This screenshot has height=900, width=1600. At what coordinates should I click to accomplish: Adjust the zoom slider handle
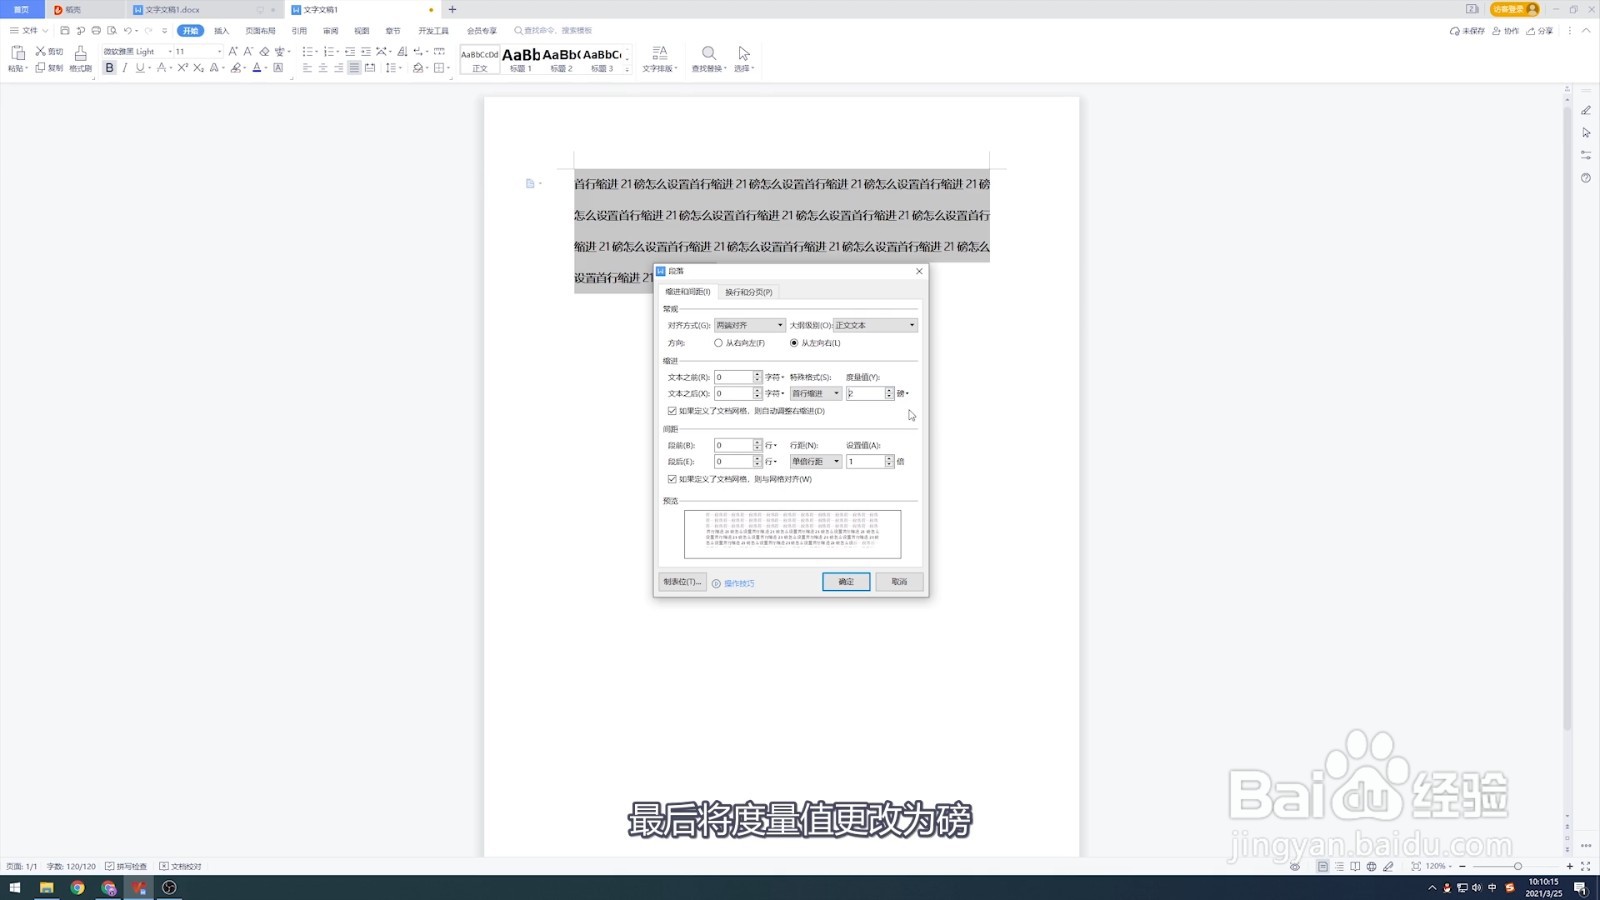1517,866
